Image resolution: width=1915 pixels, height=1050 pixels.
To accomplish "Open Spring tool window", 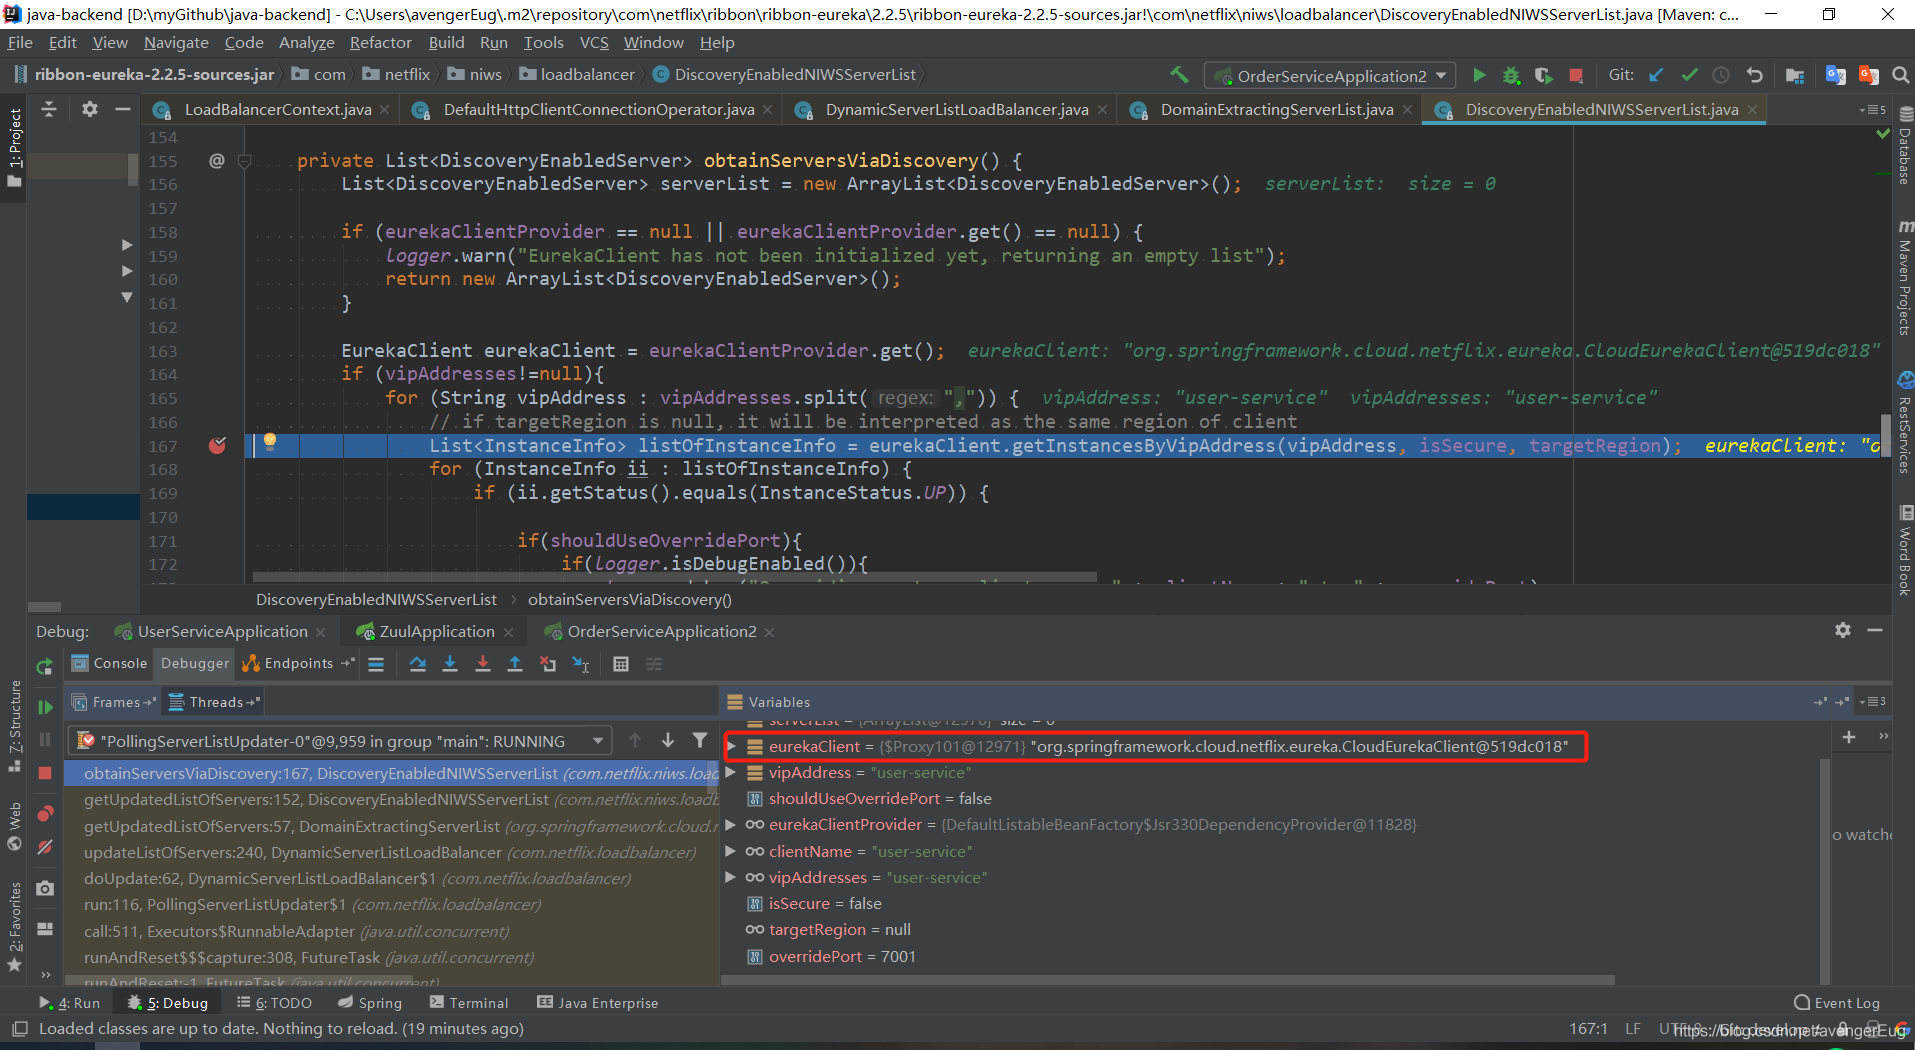I will coord(370,1003).
